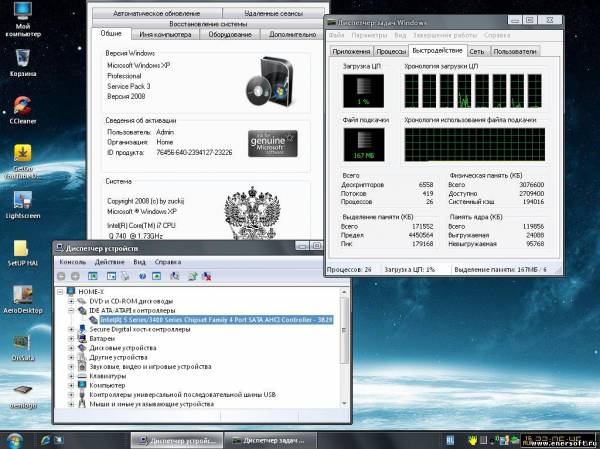Open Дополнительно tab in System Properties
The width and height of the screenshot is (600, 449).
click(x=292, y=34)
